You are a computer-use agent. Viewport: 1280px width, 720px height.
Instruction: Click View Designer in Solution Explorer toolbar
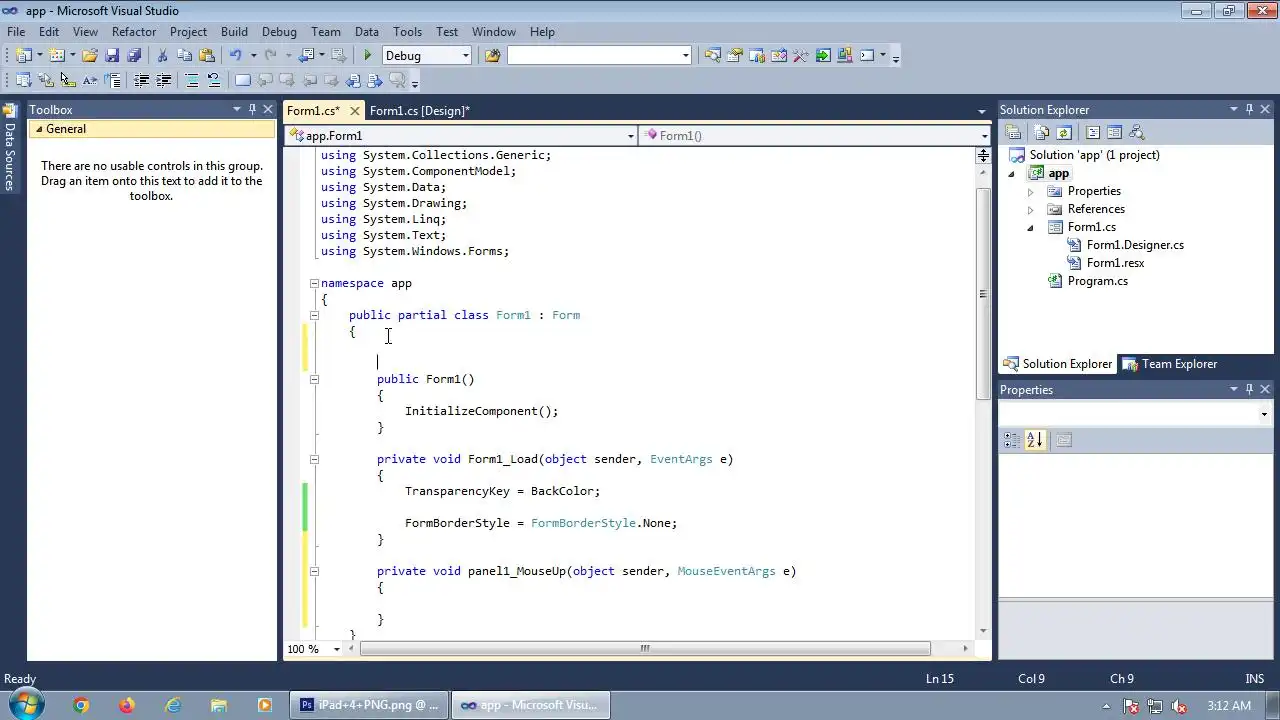1114,132
